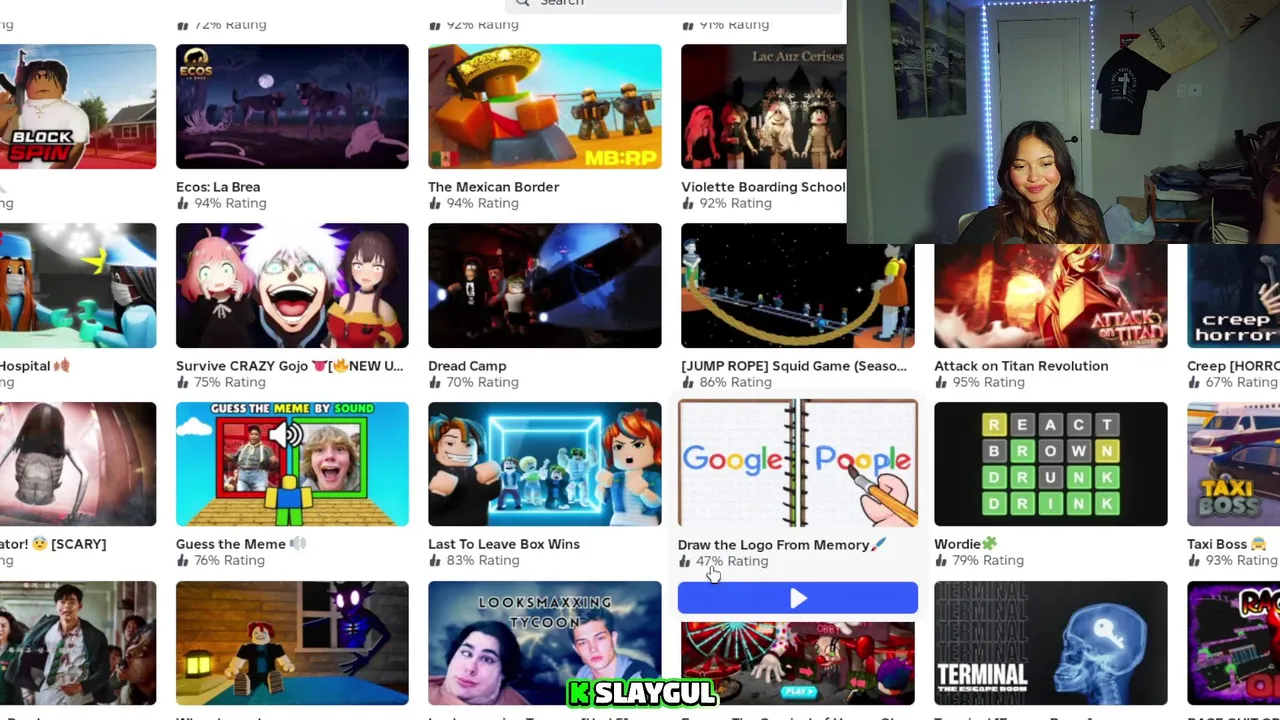This screenshot has width=1280, height=720.
Task: Click the thumbs-up icon beside 79% Rating
Action: point(940,560)
